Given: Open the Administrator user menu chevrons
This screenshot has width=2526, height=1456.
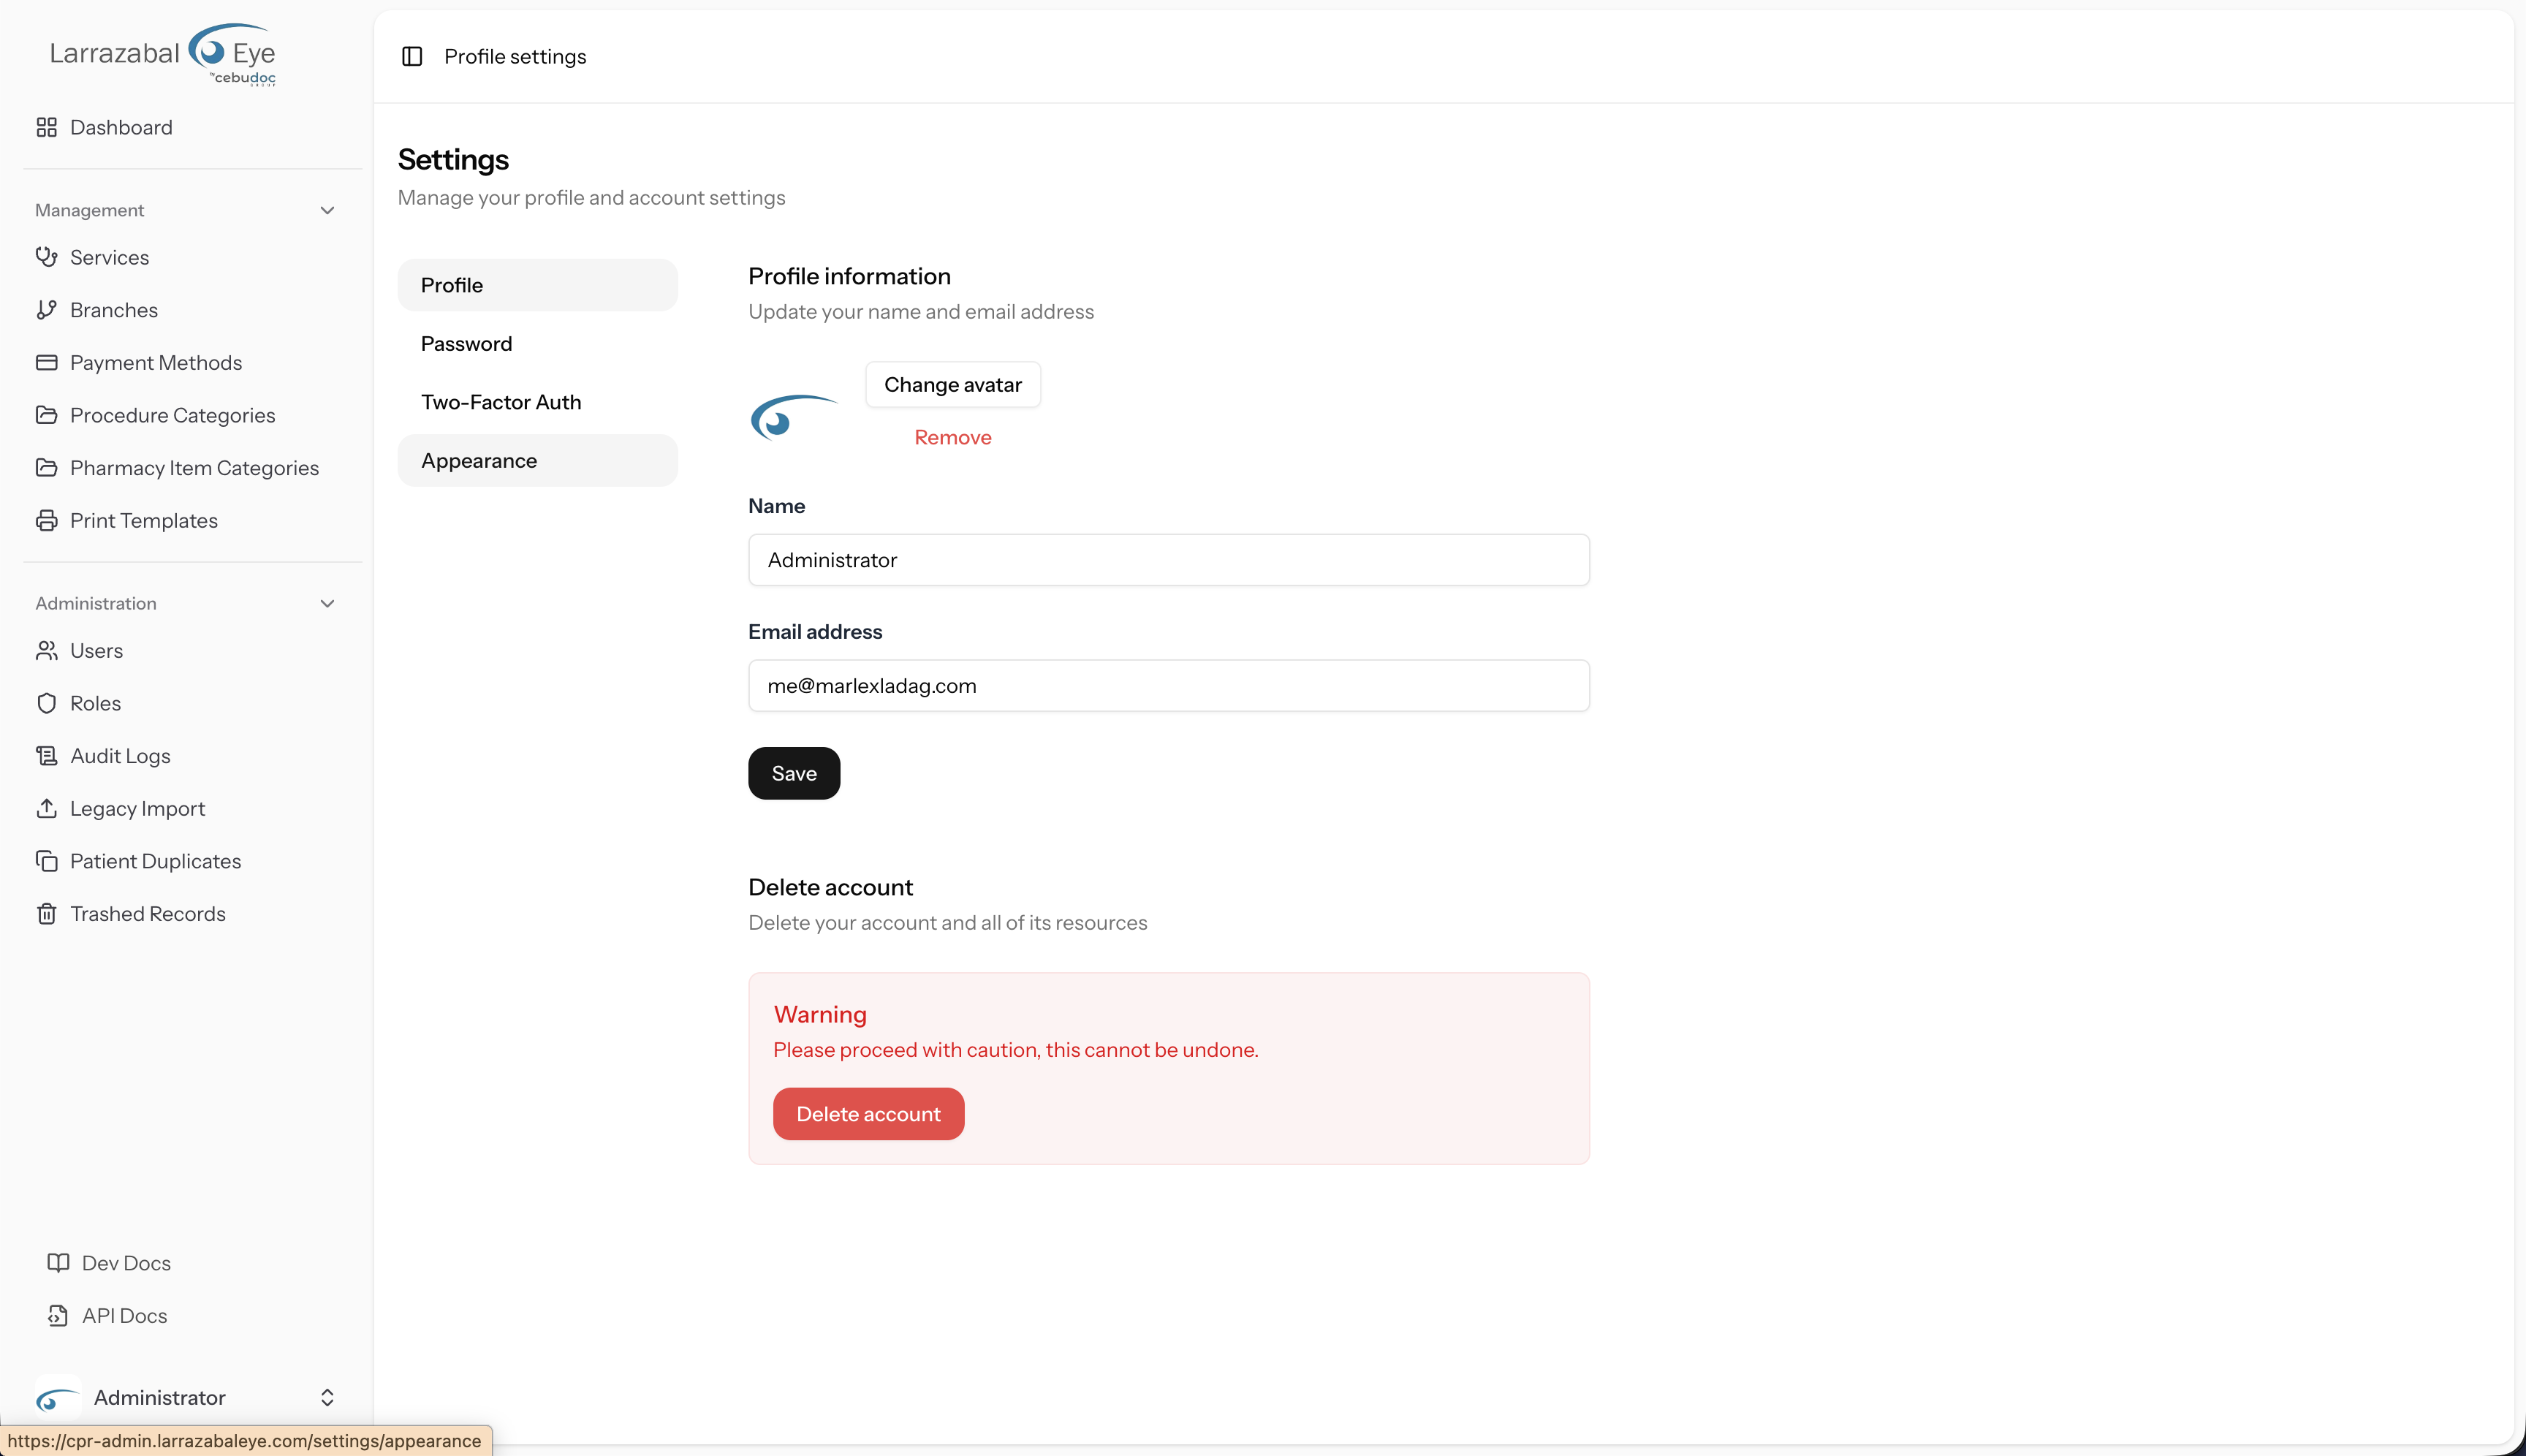Looking at the screenshot, I should 327,1398.
